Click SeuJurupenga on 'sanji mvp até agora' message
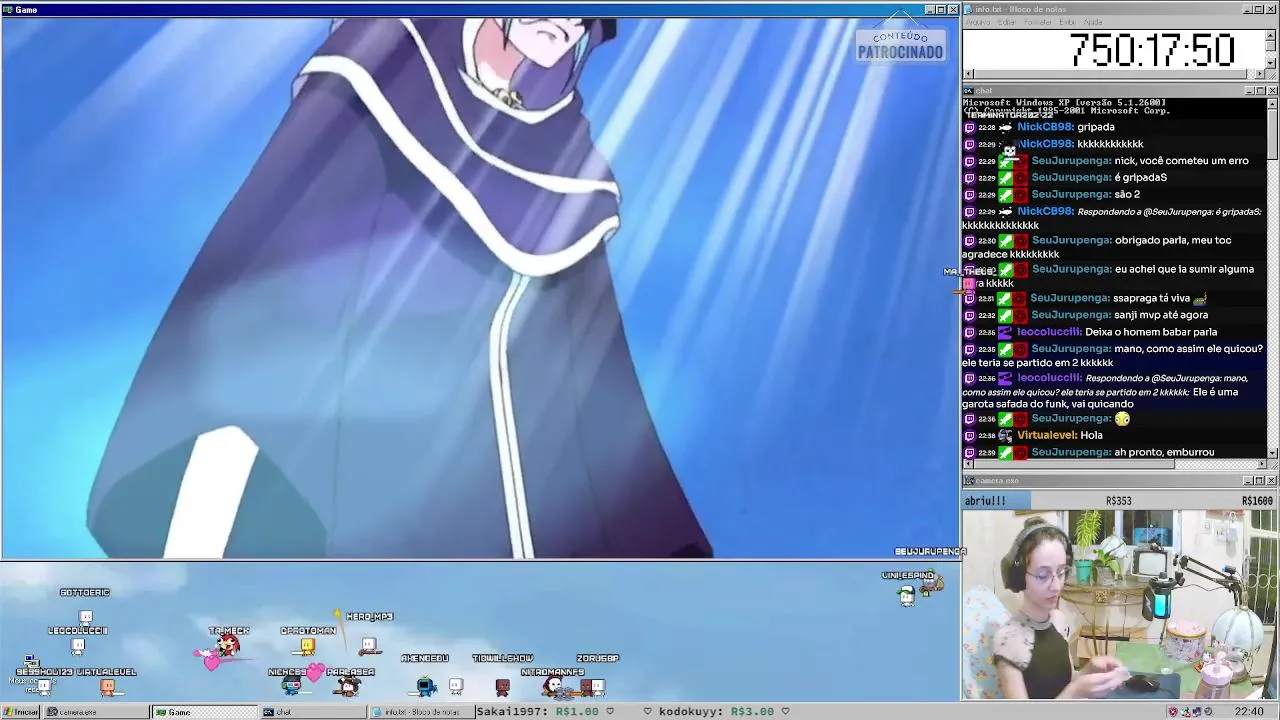 tap(1071, 315)
